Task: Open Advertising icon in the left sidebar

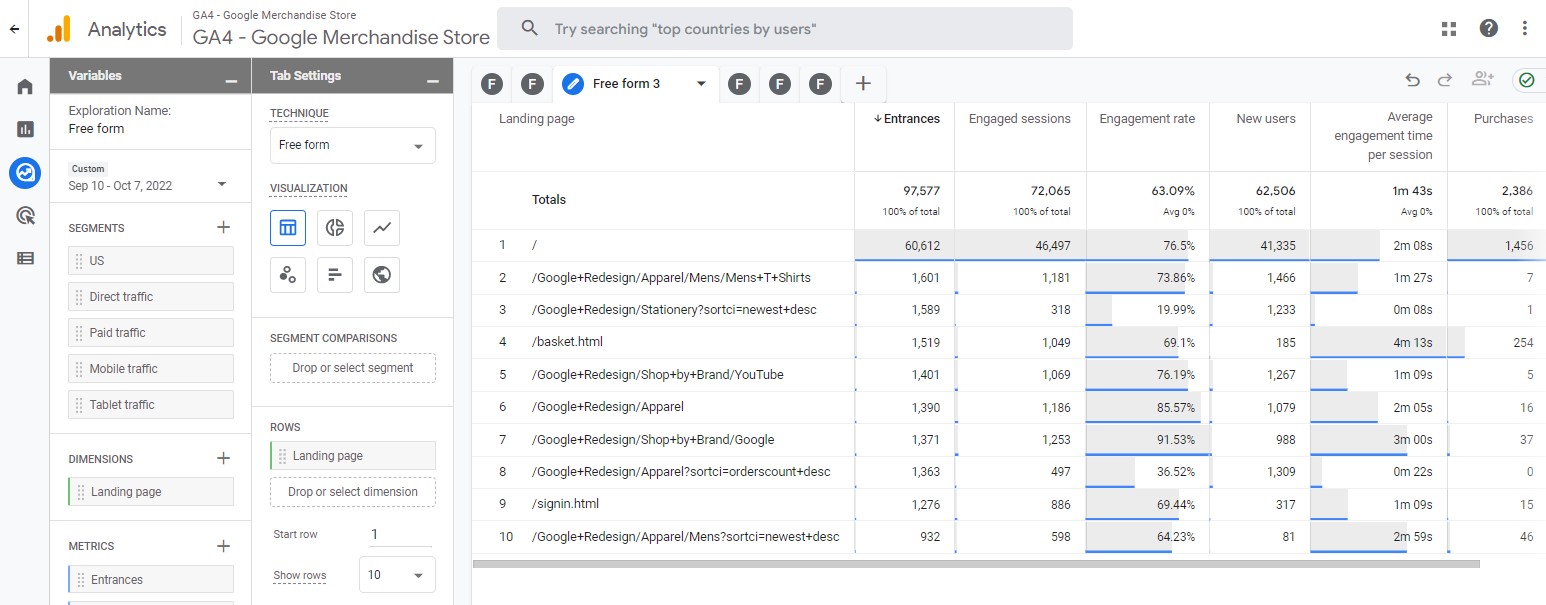Action: click(25, 215)
